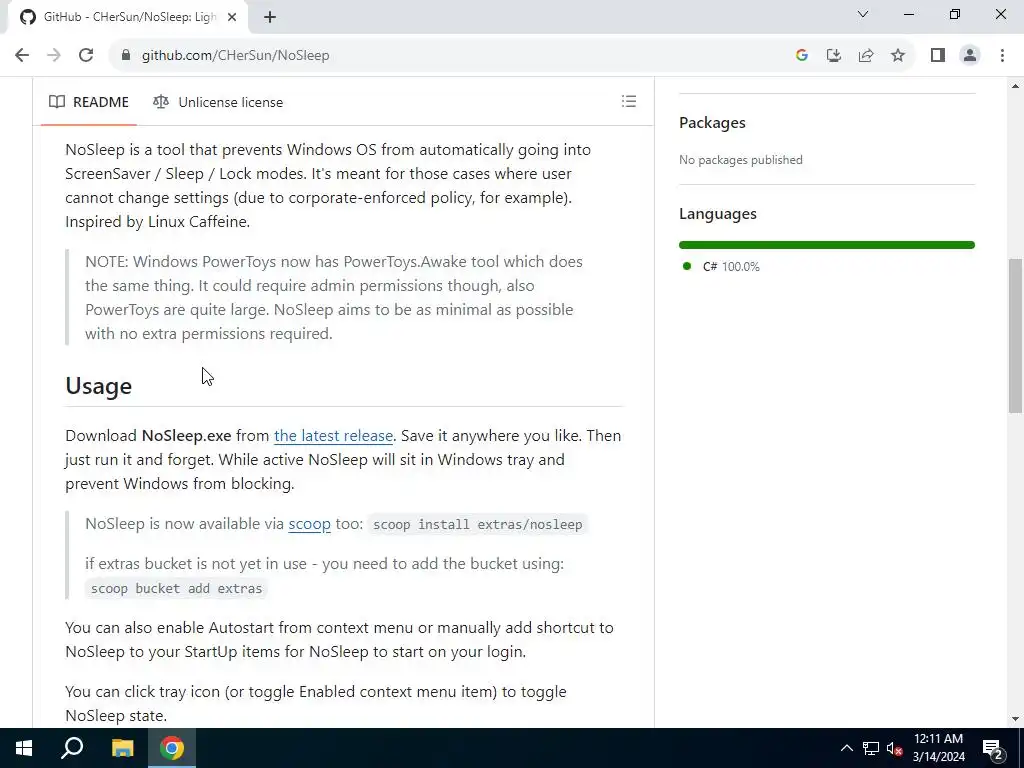Viewport: 1024px width, 768px height.
Task: Click the install app icon
Action: click(833, 55)
